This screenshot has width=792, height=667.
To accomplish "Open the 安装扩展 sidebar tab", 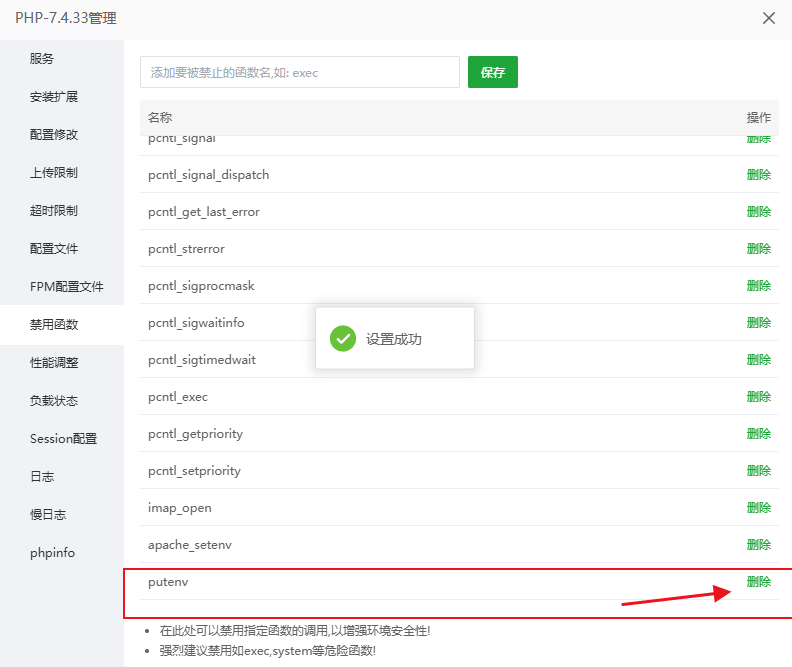I will 54,96.
